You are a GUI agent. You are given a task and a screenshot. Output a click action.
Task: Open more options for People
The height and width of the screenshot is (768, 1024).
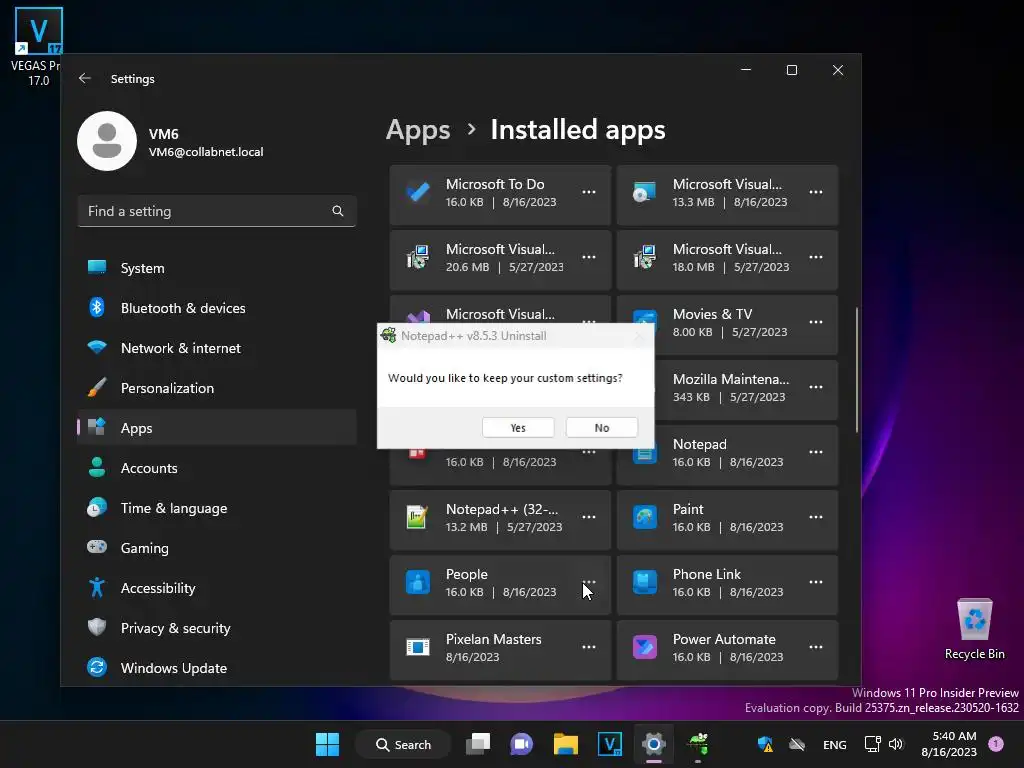point(588,582)
